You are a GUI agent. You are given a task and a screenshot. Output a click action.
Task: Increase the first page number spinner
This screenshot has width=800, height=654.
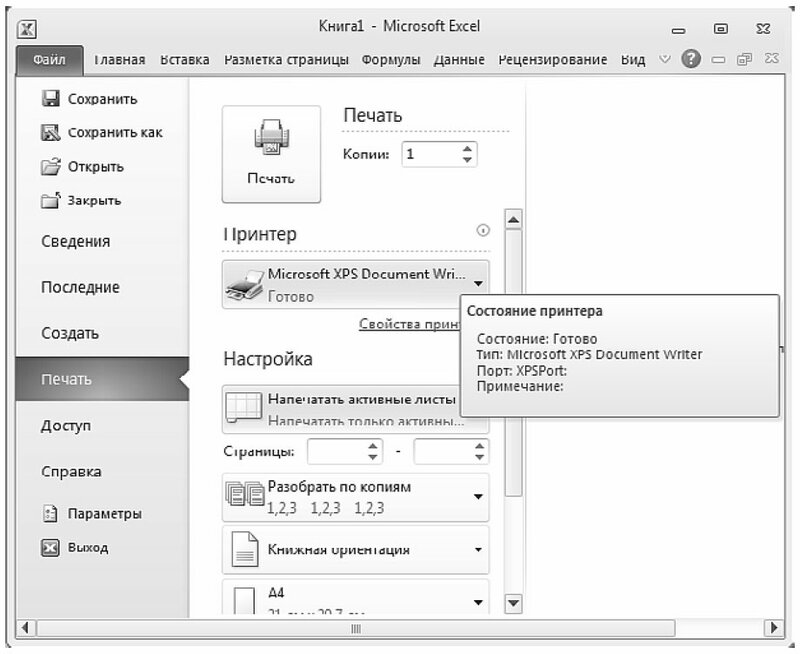coord(373,446)
